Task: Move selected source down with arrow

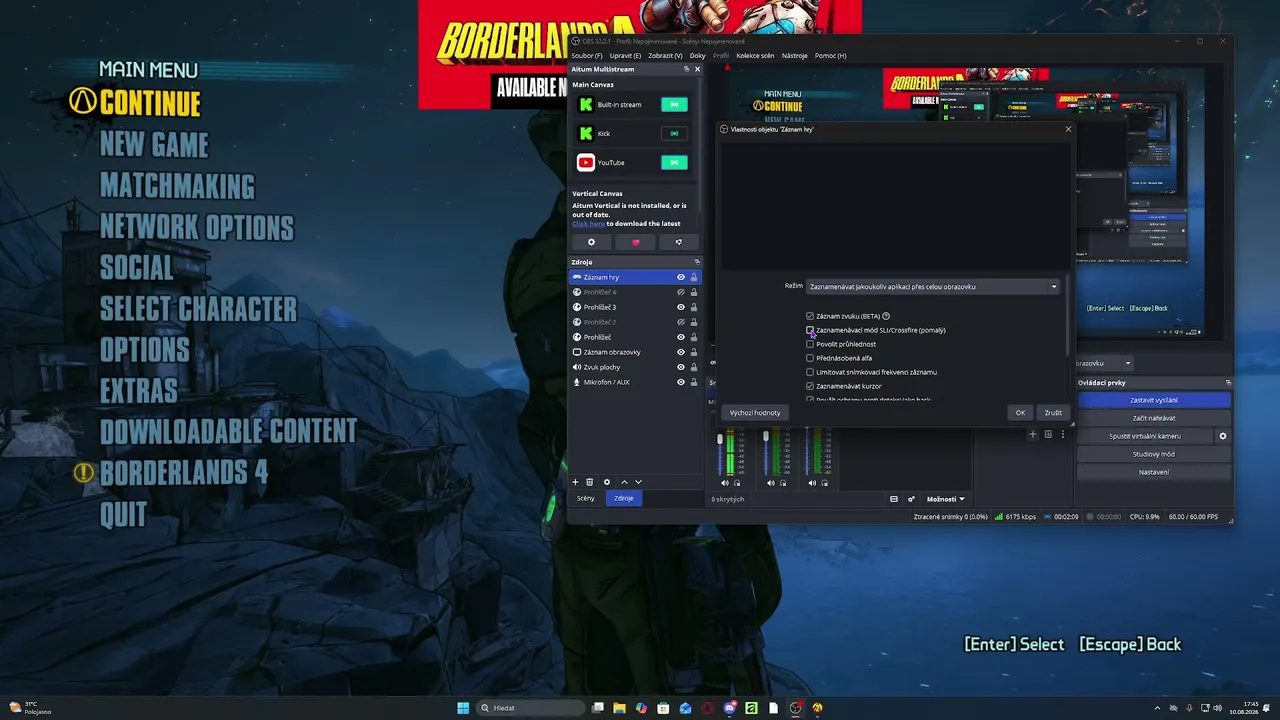Action: pos(638,482)
